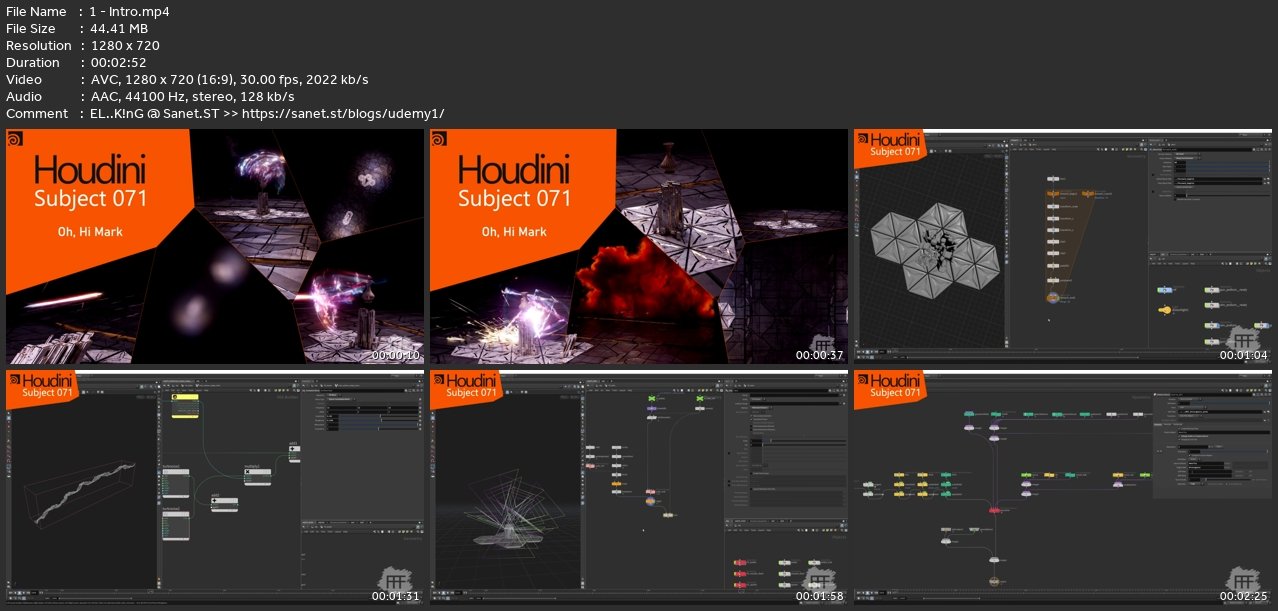Screen dimensions: 1278x611
Task: Click the timestamp 00:00:10
Action: [x=396, y=355]
